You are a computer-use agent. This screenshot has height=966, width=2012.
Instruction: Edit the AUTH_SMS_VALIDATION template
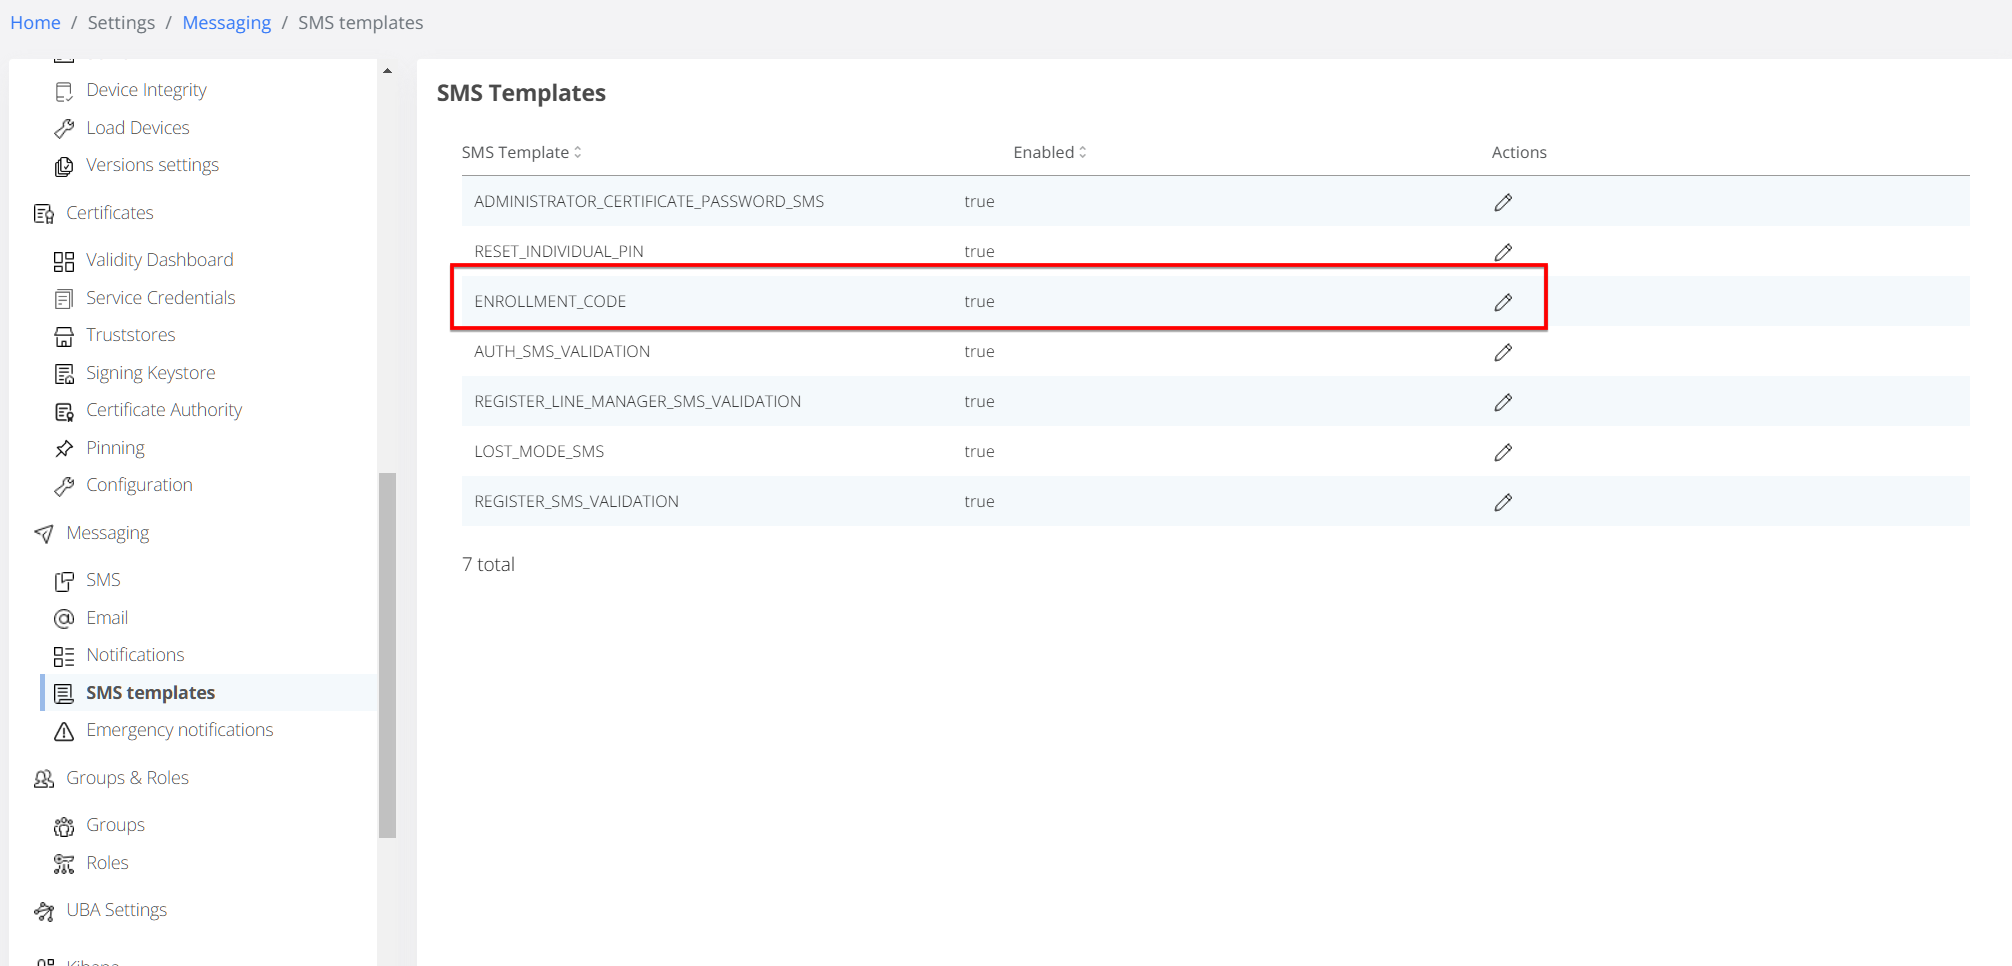[x=1502, y=352]
